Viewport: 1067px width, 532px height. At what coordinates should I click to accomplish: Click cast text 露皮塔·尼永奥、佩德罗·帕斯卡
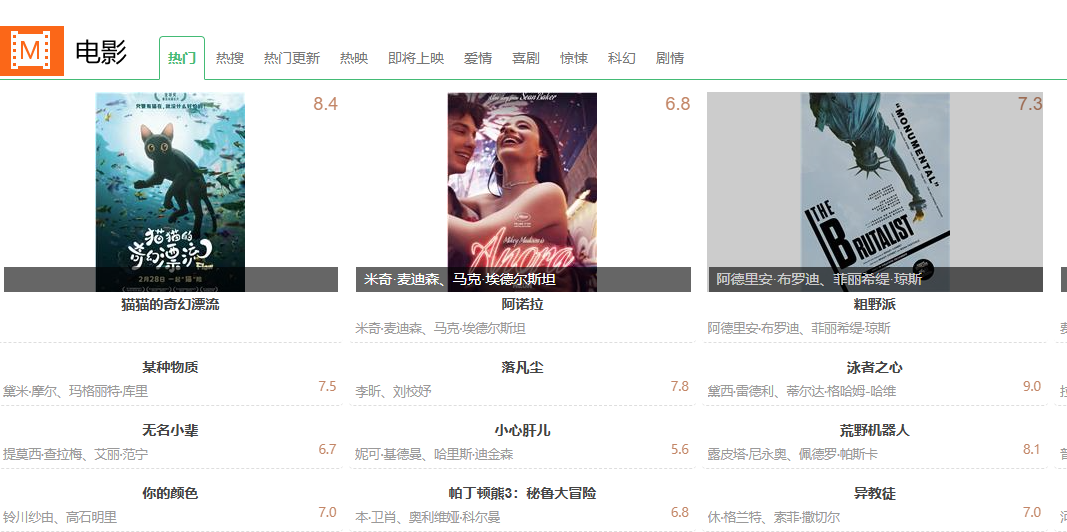(x=793, y=454)
